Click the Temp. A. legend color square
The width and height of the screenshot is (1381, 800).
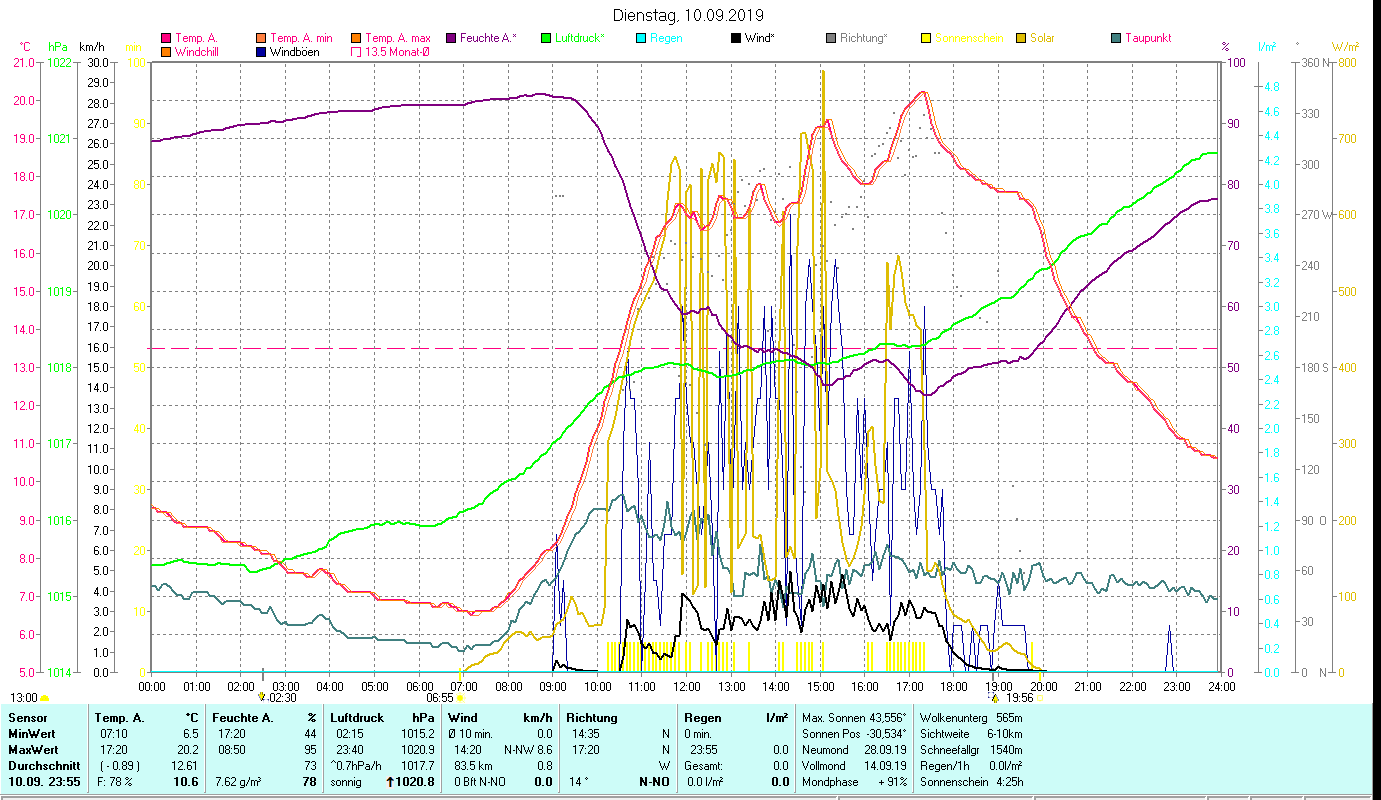click(166, 39)
